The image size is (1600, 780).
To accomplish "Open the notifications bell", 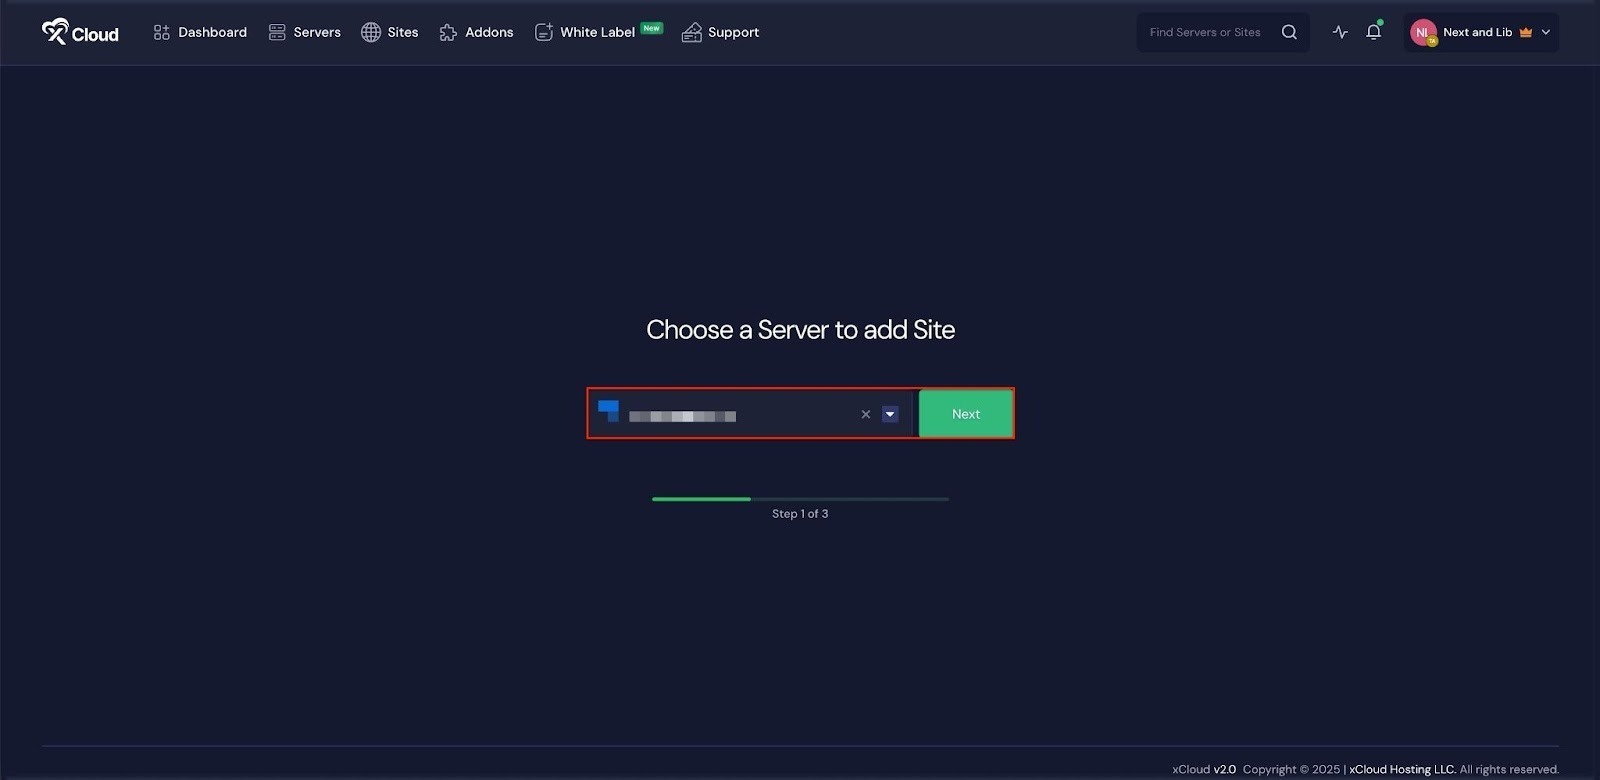I will (x=1374, y=31).
